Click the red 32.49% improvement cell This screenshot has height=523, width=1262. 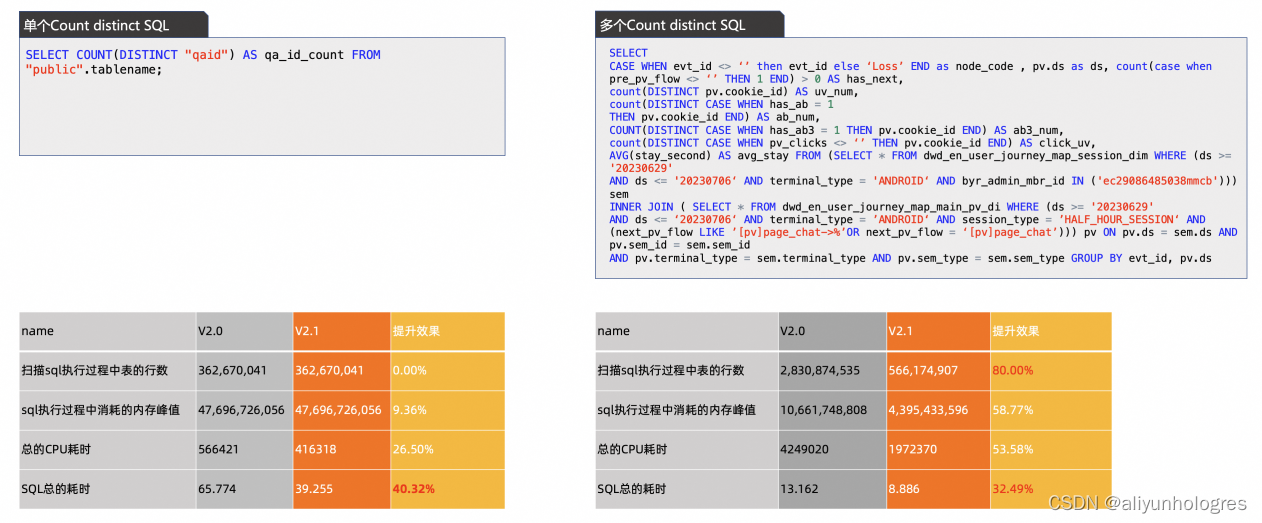coord(1050,489)
